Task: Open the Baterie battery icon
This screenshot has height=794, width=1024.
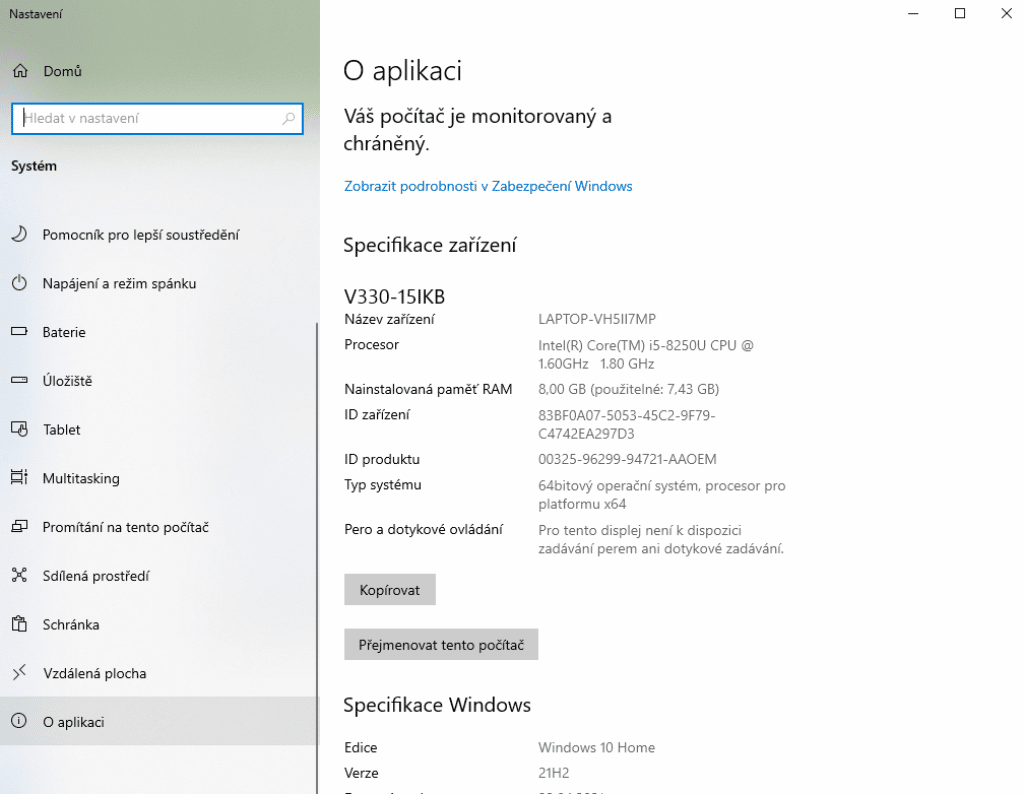Action: 20,332
